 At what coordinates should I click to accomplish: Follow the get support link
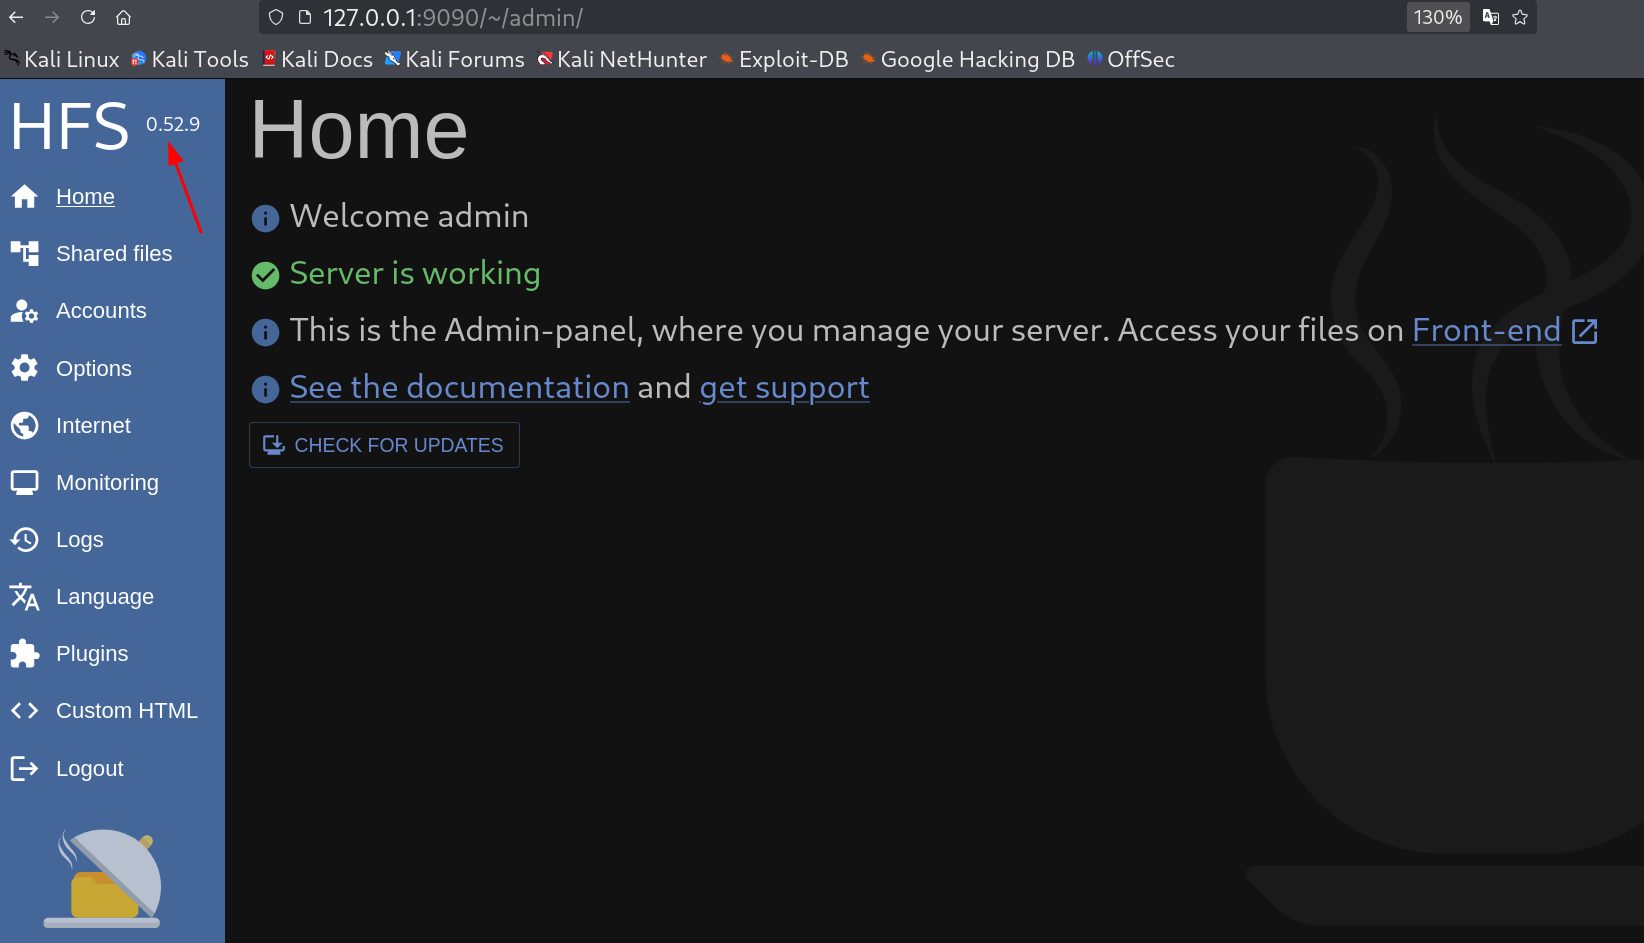click(784, 388)
